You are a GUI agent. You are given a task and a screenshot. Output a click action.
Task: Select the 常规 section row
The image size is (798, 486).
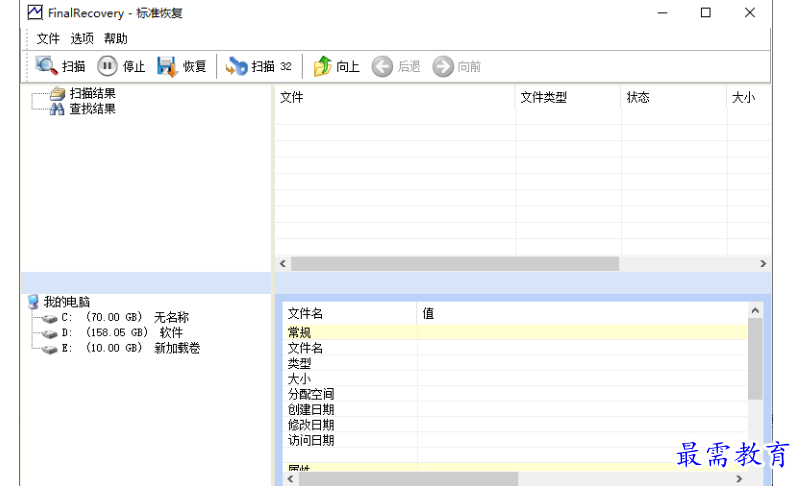click(515, 332)
